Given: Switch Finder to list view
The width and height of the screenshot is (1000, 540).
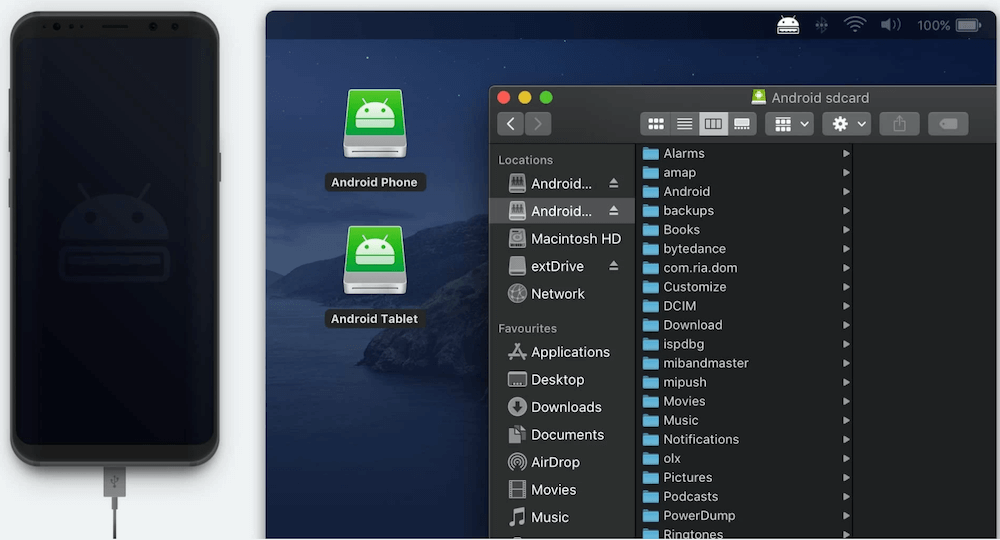Looking at the screenshot, I should pyautogui.click(x=684, y=124).
